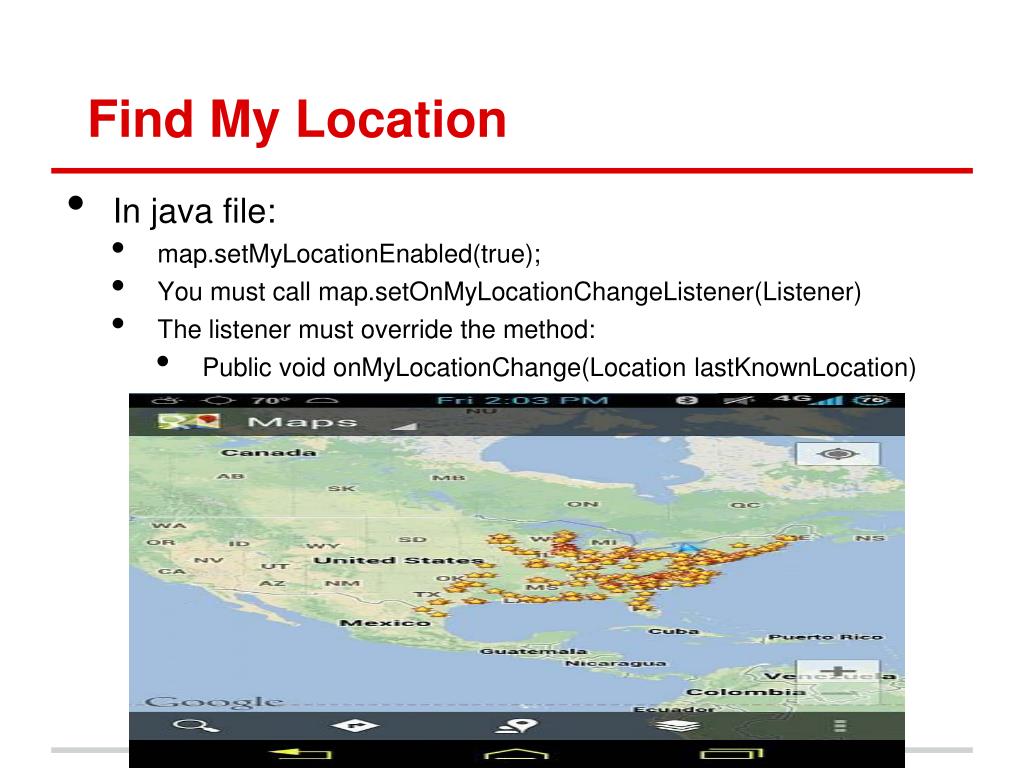1024x768 pixels.
Task: Click the 'United States' map label
Action: click(398, 561)
